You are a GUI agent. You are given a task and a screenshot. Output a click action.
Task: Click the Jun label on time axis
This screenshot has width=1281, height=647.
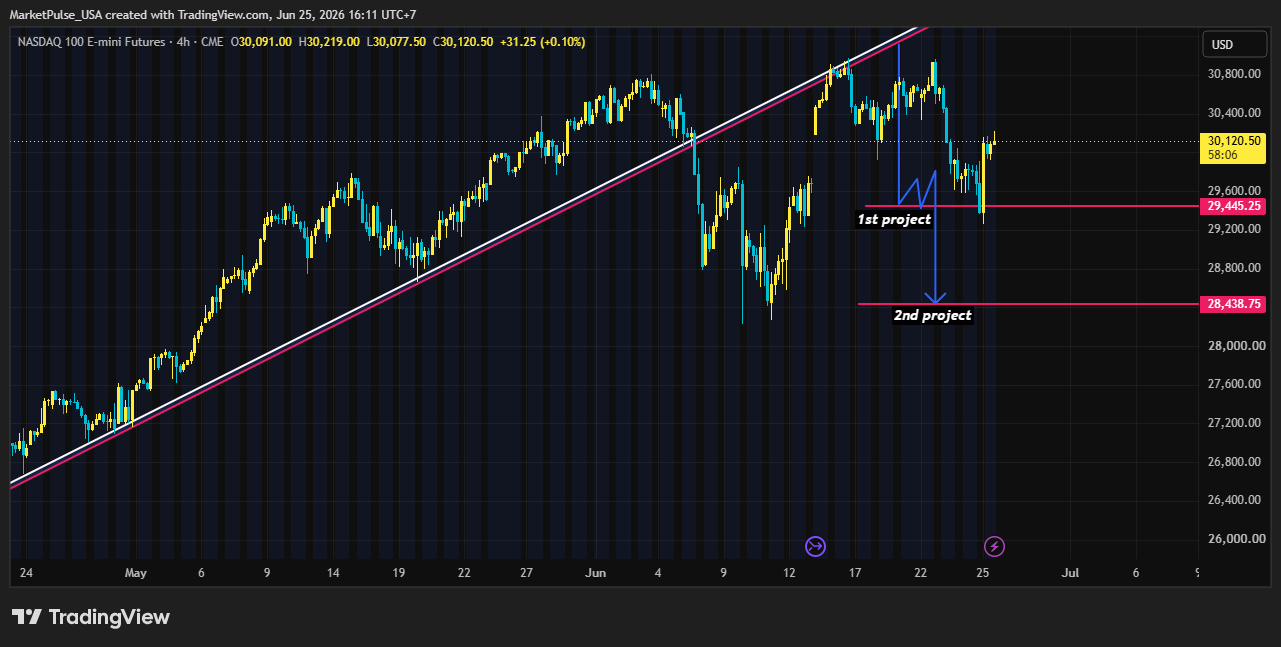(595, 573)
